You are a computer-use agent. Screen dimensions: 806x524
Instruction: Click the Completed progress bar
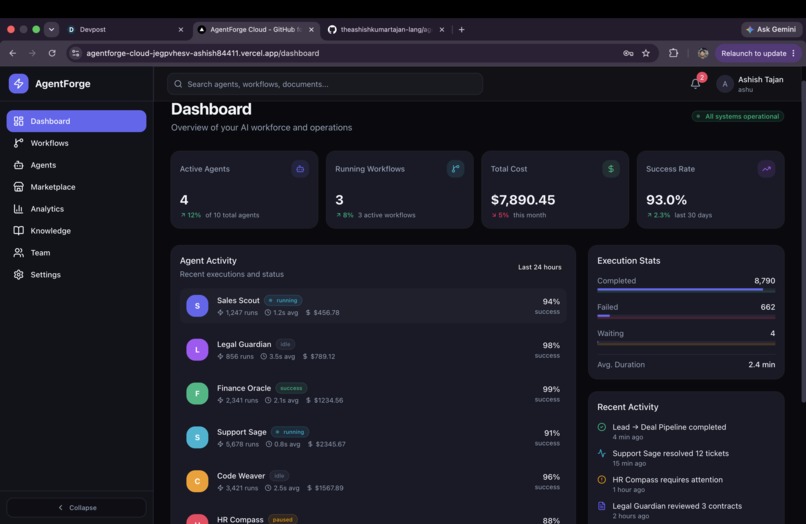click(x=686, y=290)
